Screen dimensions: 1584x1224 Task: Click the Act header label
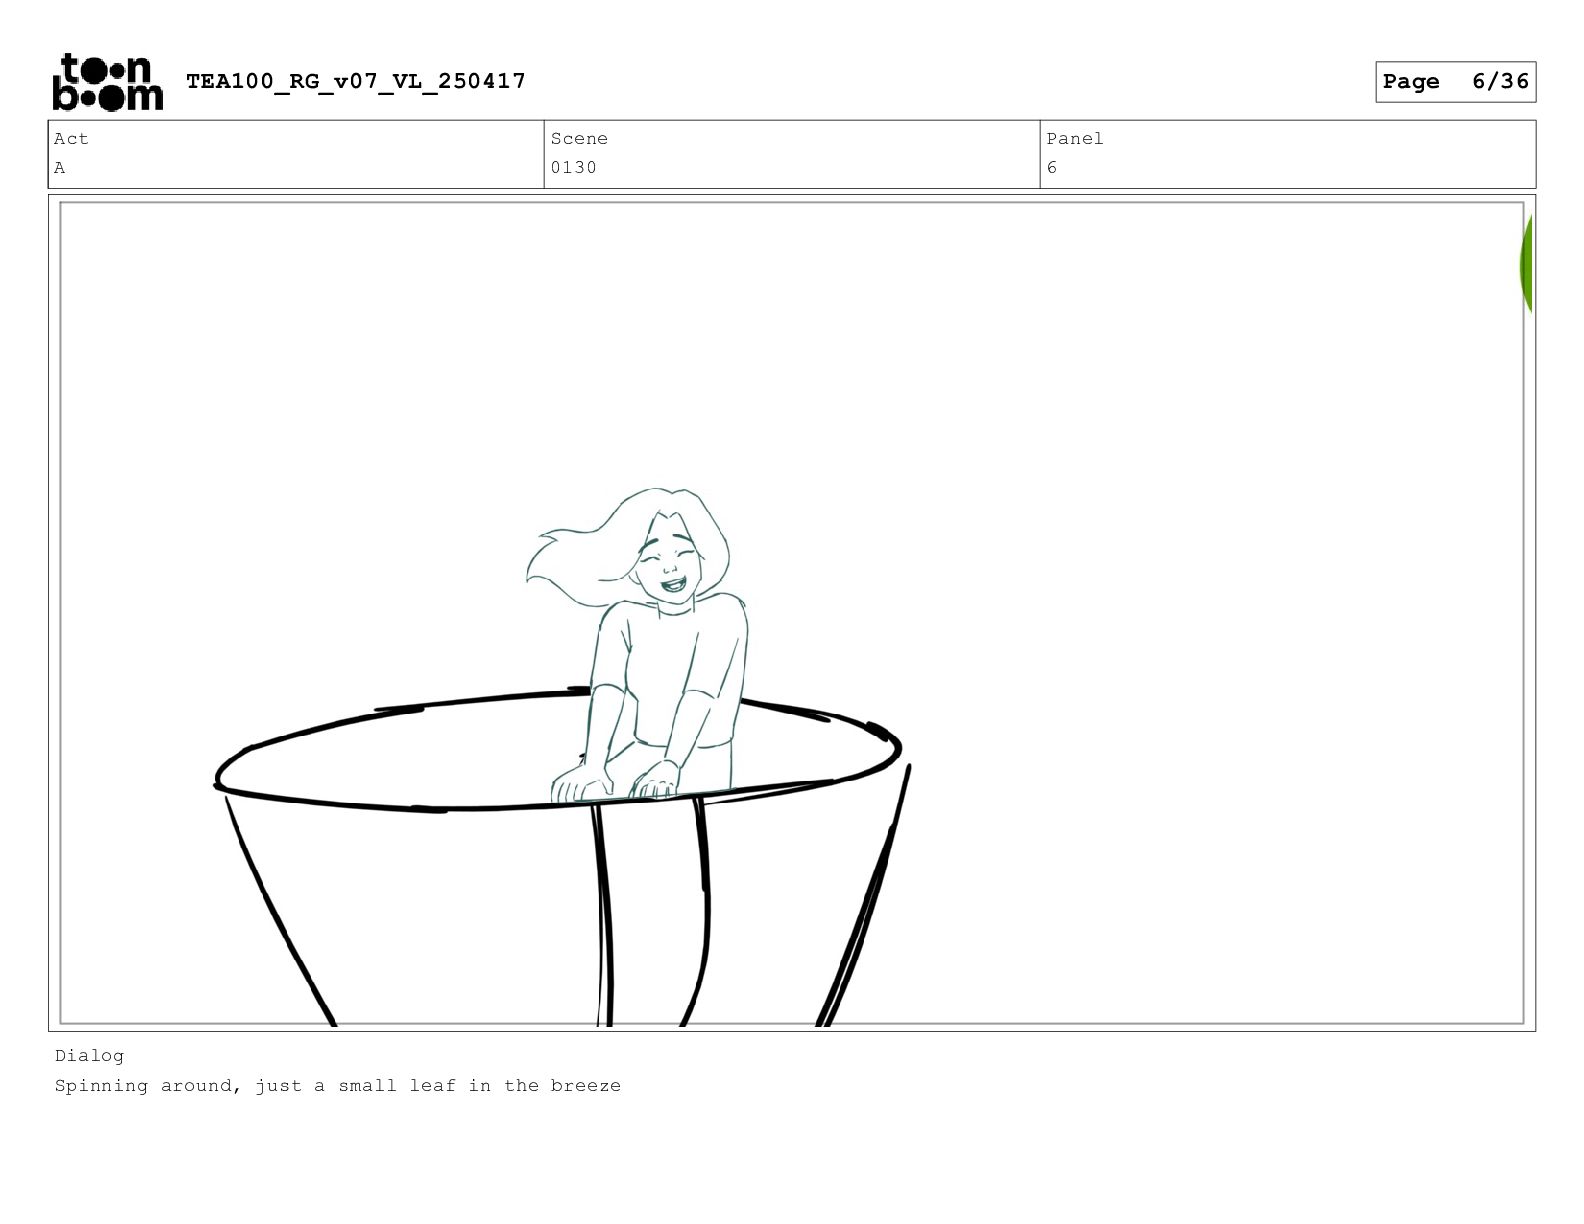click(x=71, y=139)
